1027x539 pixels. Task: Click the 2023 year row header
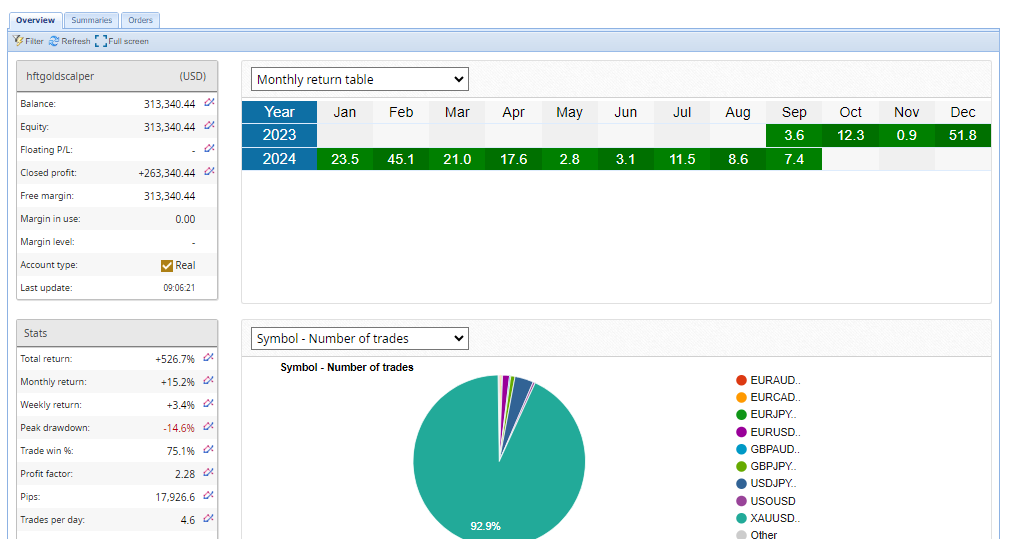[x=279, y=135]
